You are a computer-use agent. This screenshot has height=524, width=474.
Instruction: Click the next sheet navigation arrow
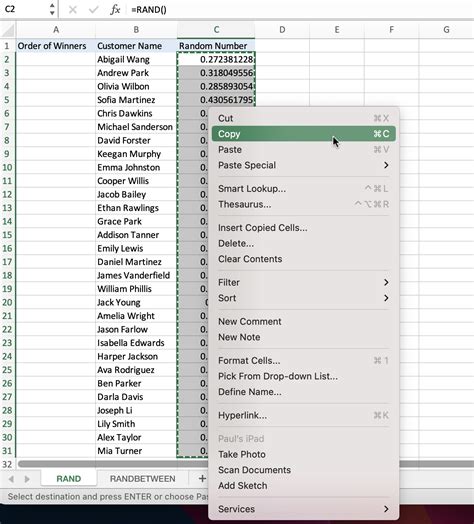[27, 479]
